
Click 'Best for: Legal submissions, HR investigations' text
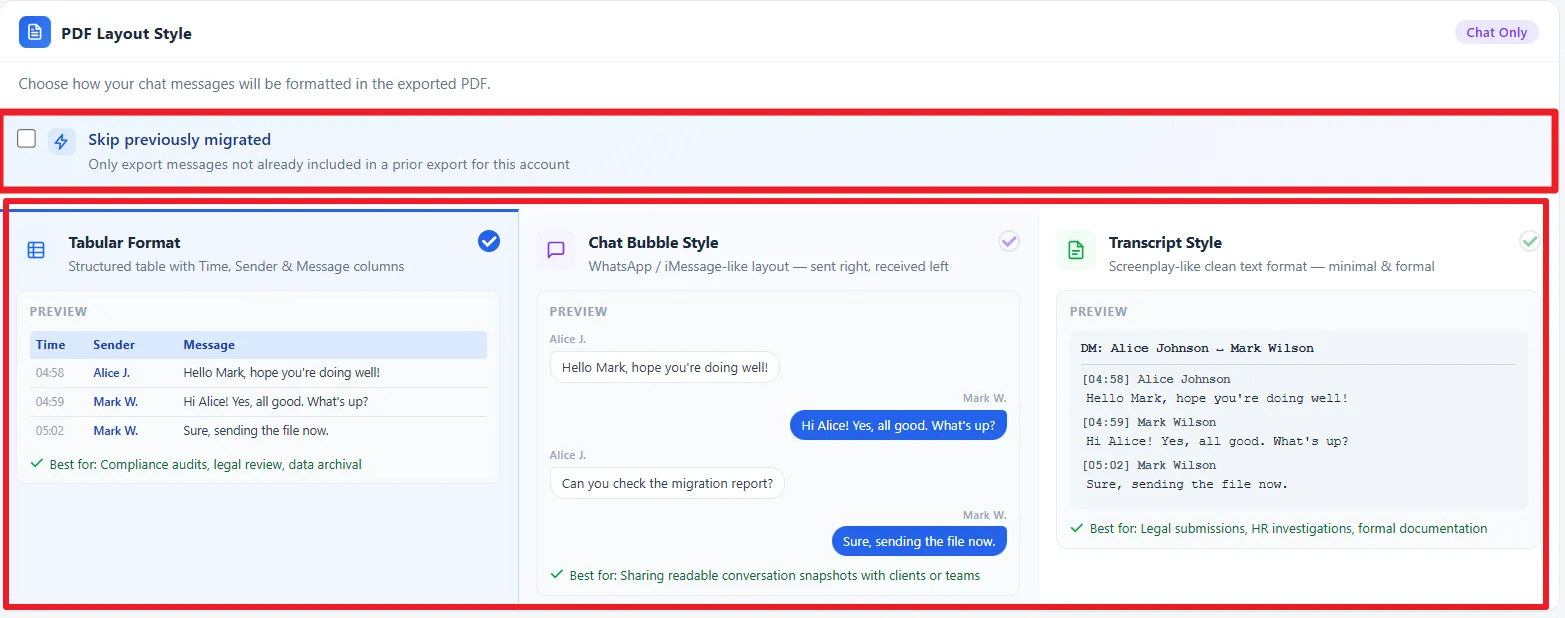pos(1288,528)
